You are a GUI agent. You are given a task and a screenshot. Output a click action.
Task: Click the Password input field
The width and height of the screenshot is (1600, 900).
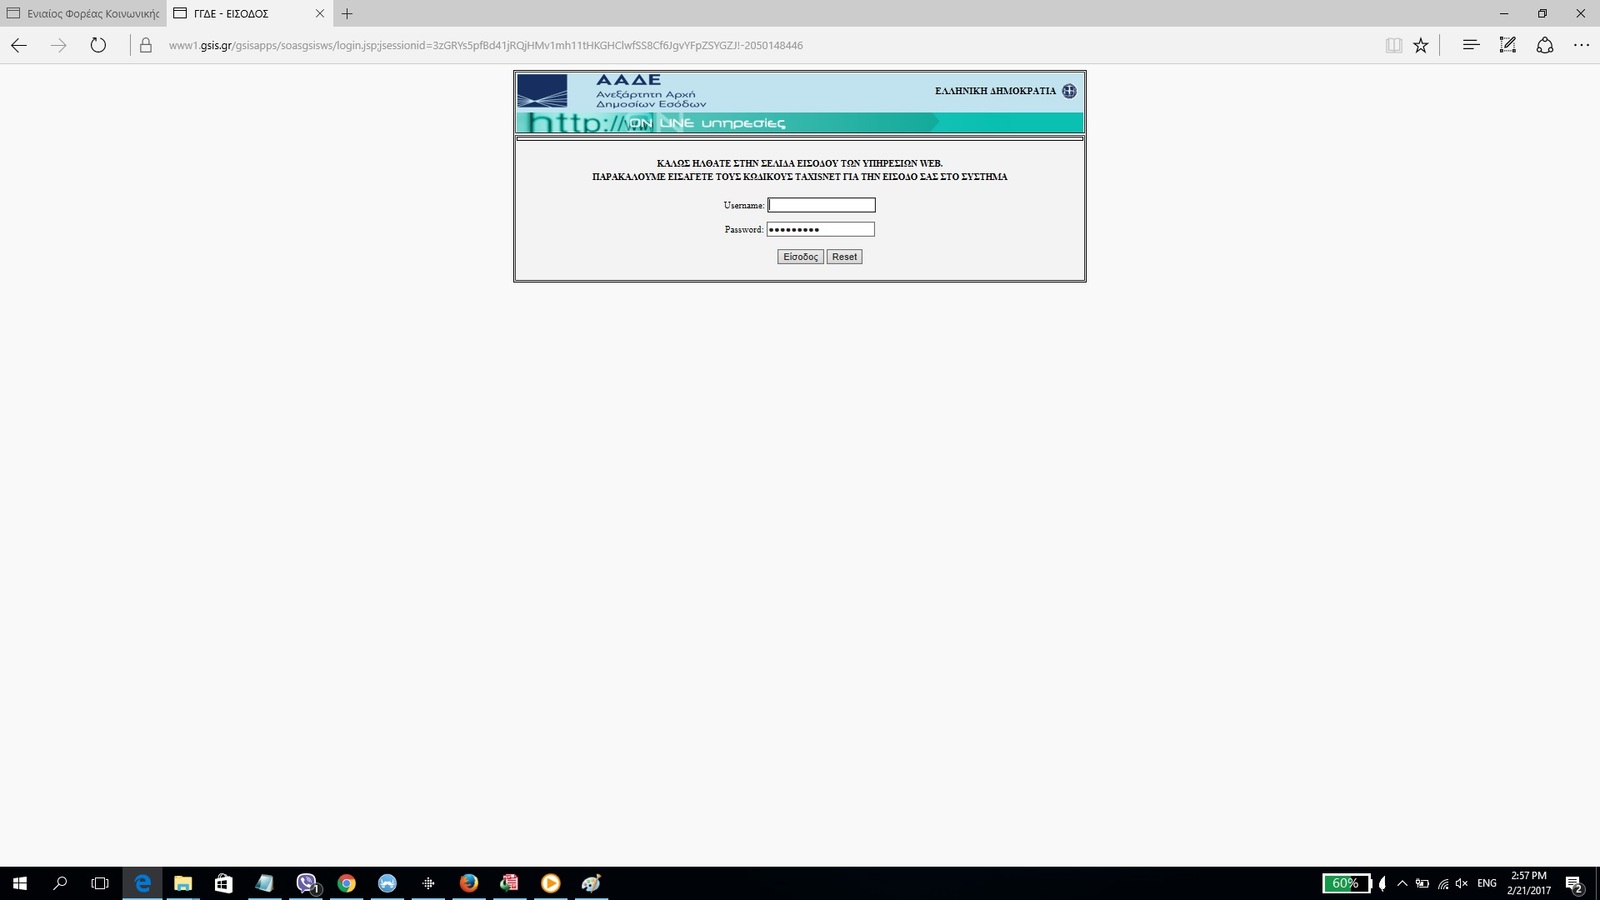820,230
